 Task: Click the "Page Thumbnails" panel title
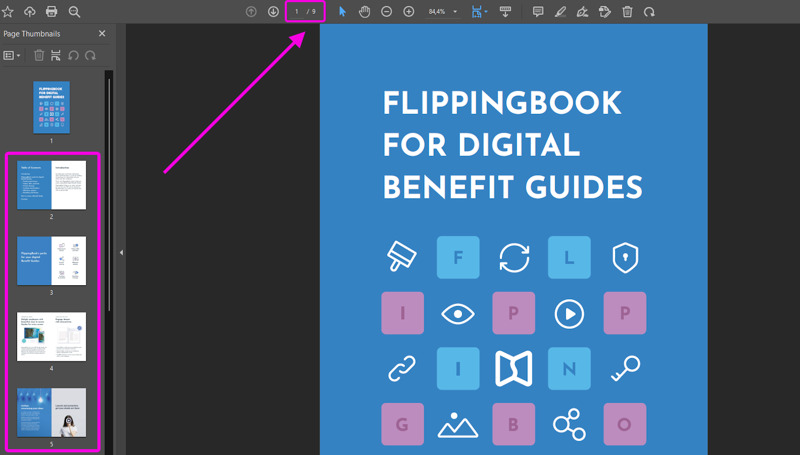click(x=32, y=34)
